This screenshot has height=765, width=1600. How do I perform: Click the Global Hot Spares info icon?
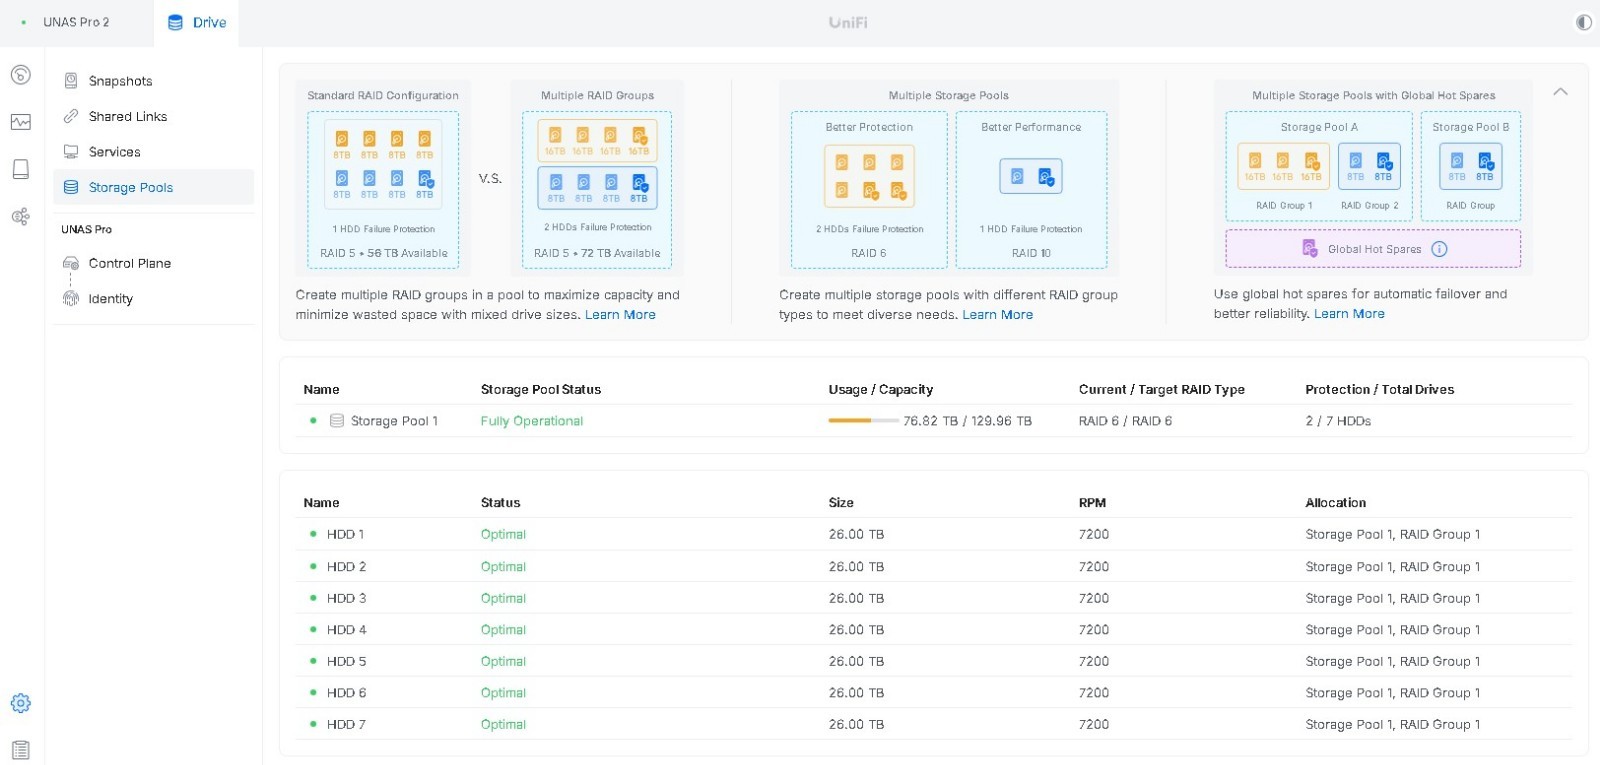[1439, 249]
